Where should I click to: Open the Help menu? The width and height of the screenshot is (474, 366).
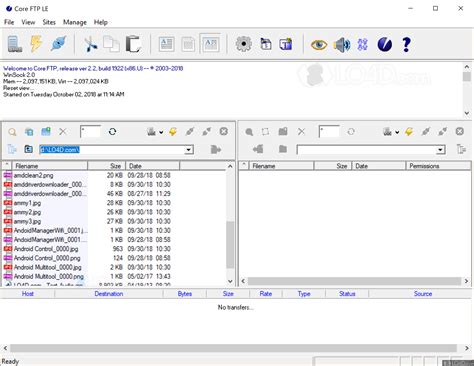101,22
